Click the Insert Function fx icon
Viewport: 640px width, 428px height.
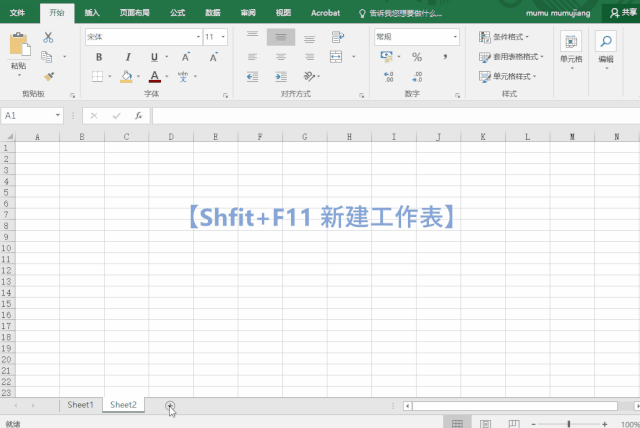click(x=138, y=116)
